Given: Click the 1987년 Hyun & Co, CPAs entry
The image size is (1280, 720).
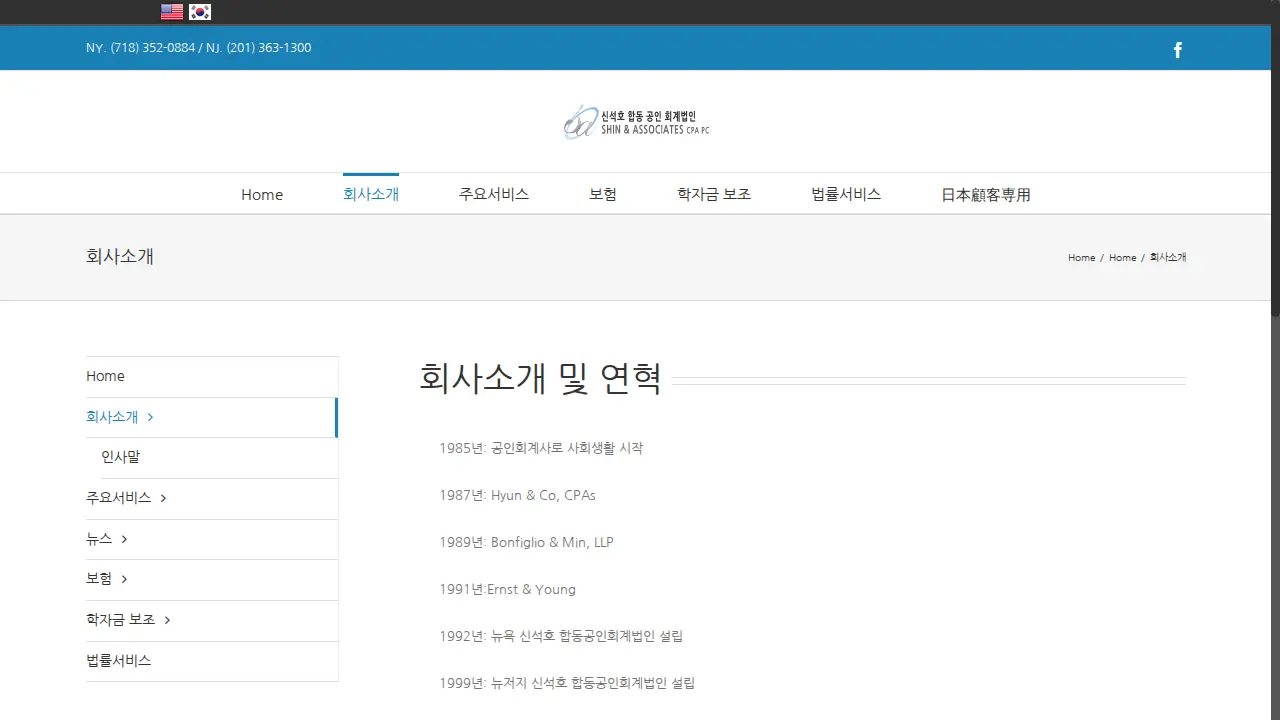Looking at the screenshot, I should 517,495.
